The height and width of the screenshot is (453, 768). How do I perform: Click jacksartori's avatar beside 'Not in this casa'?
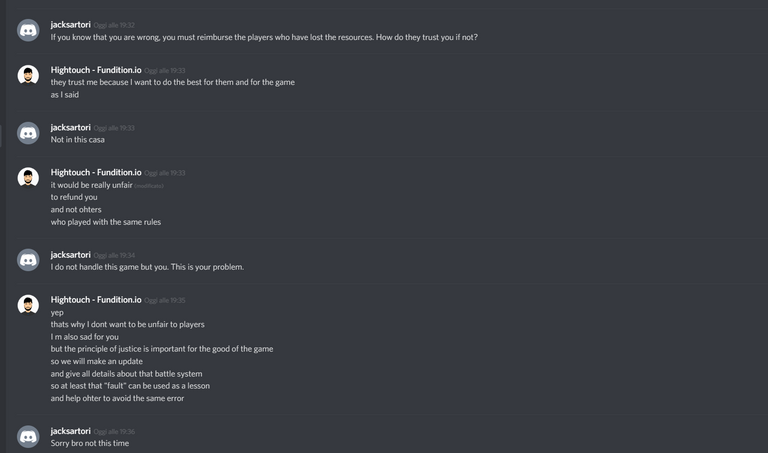(28, 133)
